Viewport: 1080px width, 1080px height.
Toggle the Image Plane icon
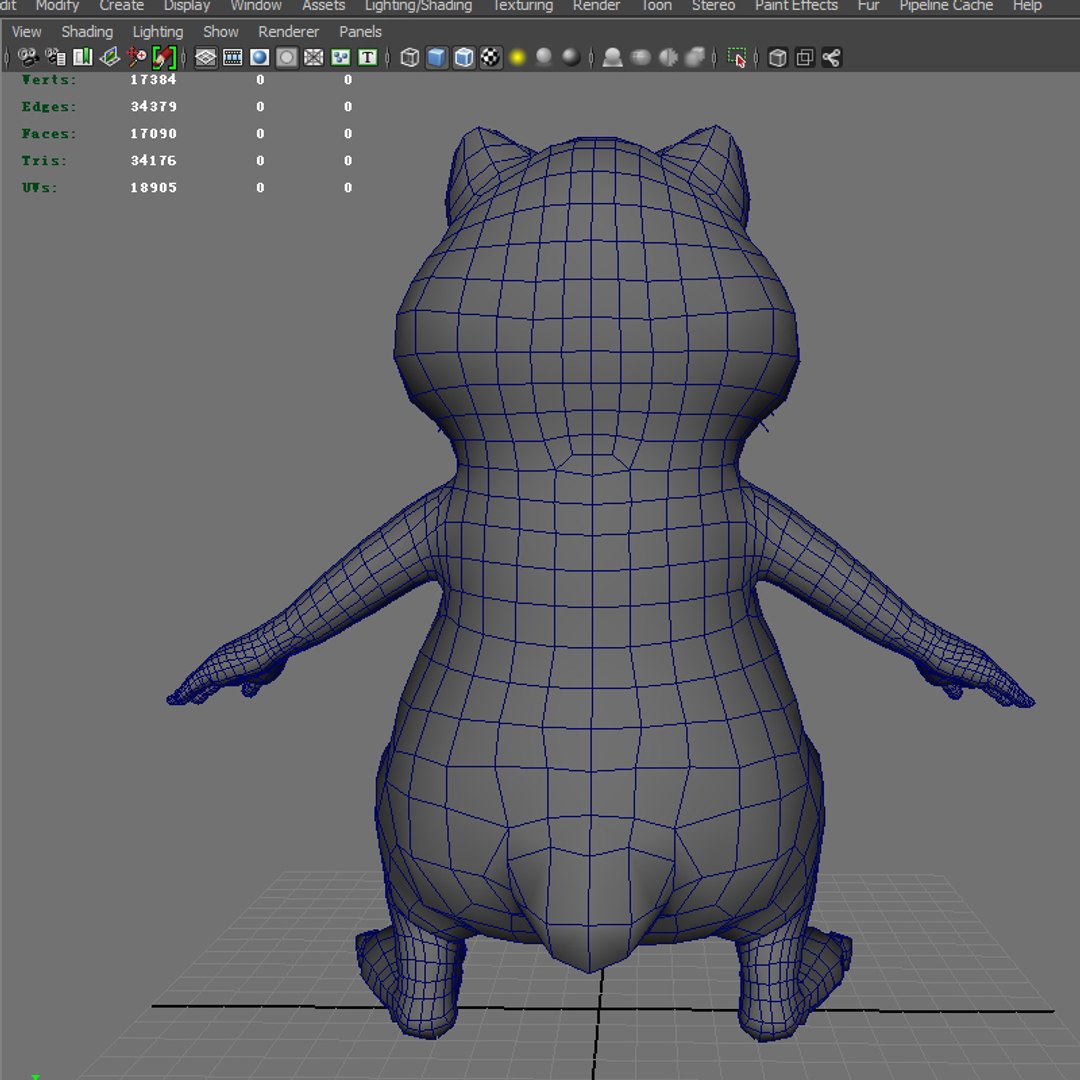[110, 57]
